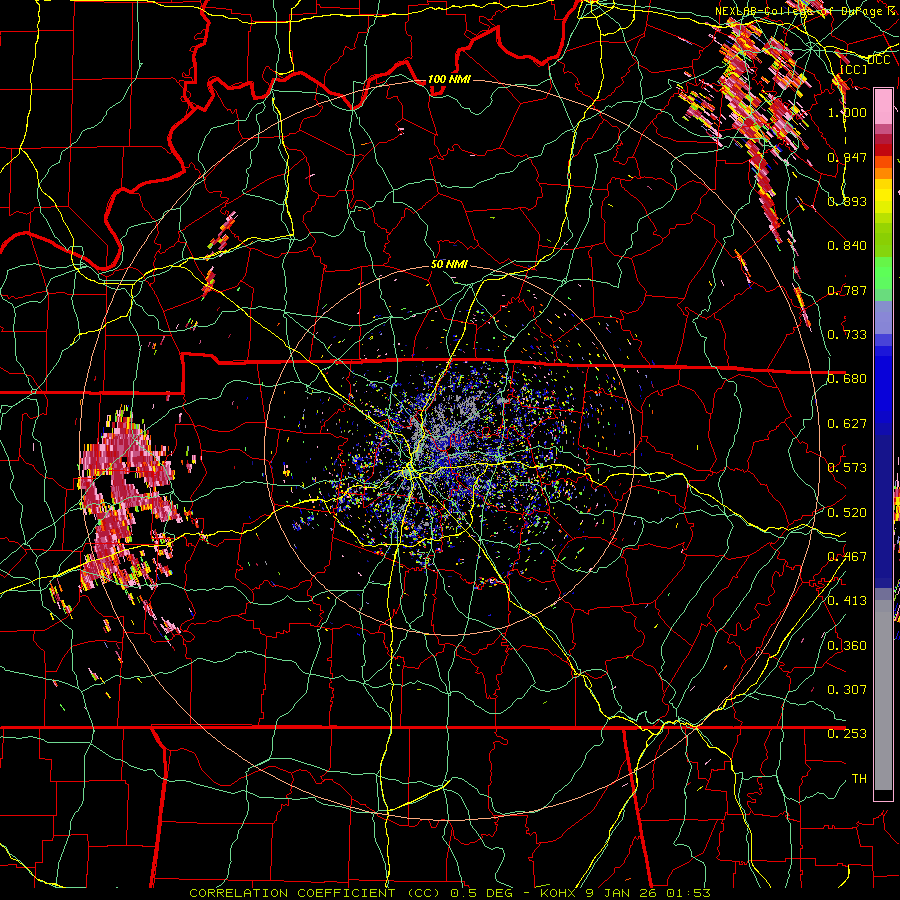Click the "0.253" color scale value
Image resolution: width=900 pixels, height=900 pixels.
847,734
